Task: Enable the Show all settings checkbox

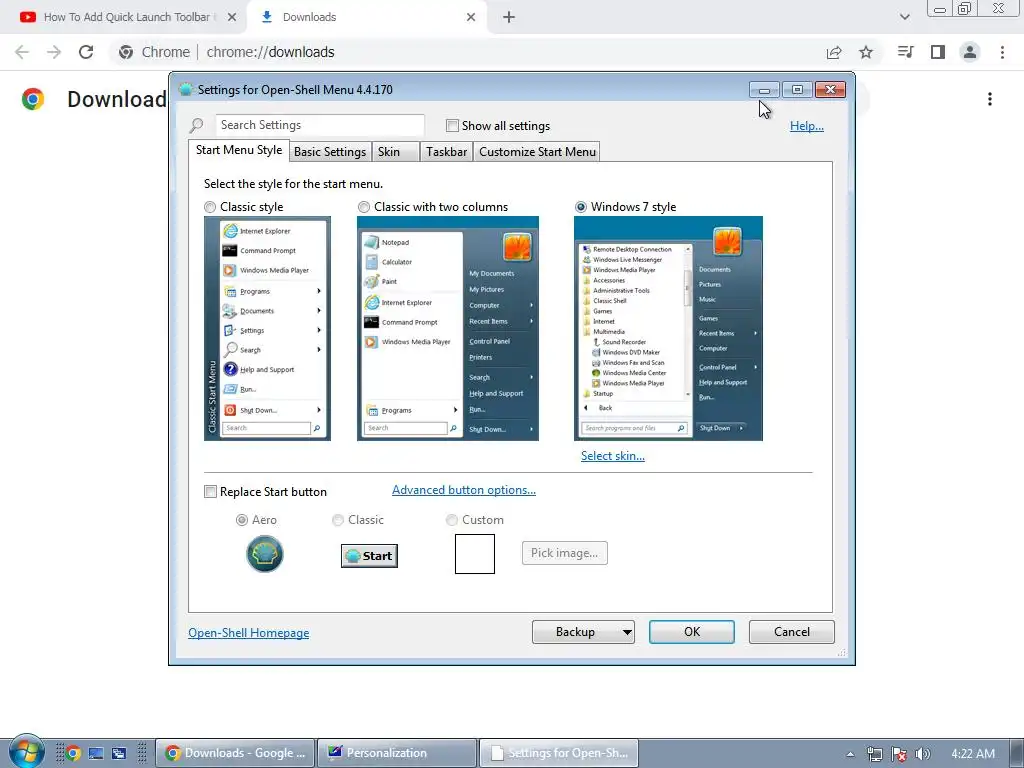Action: [452, 125]
